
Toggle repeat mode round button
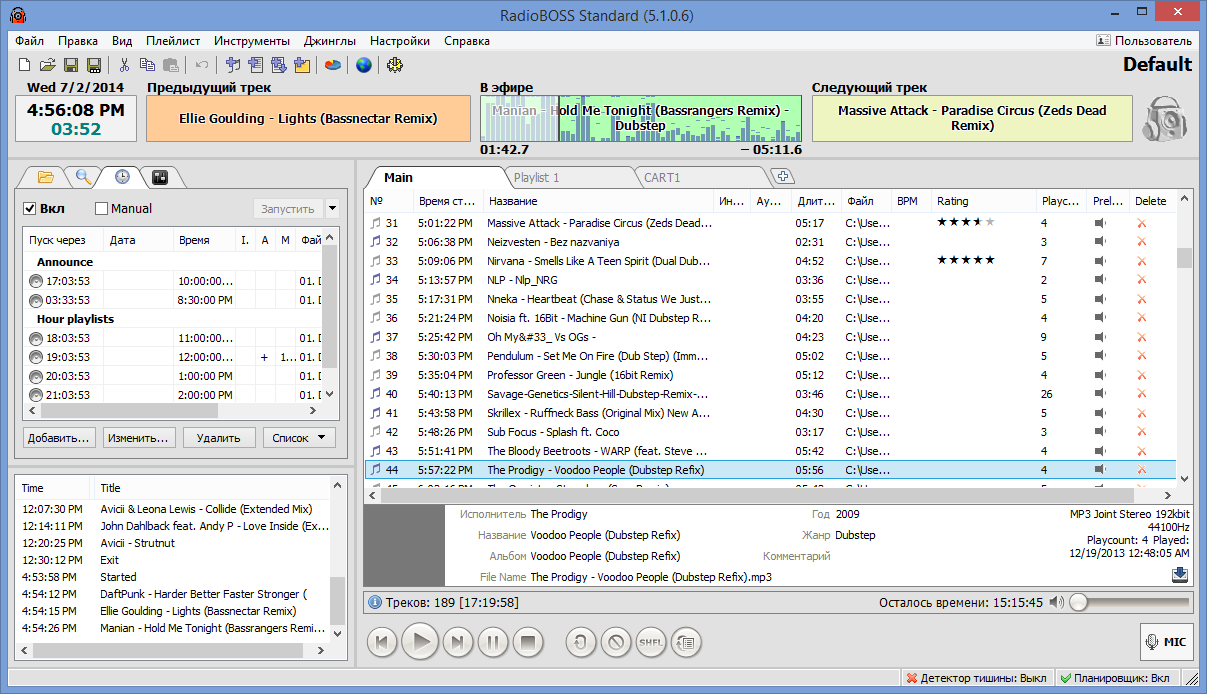click(581, 641)
